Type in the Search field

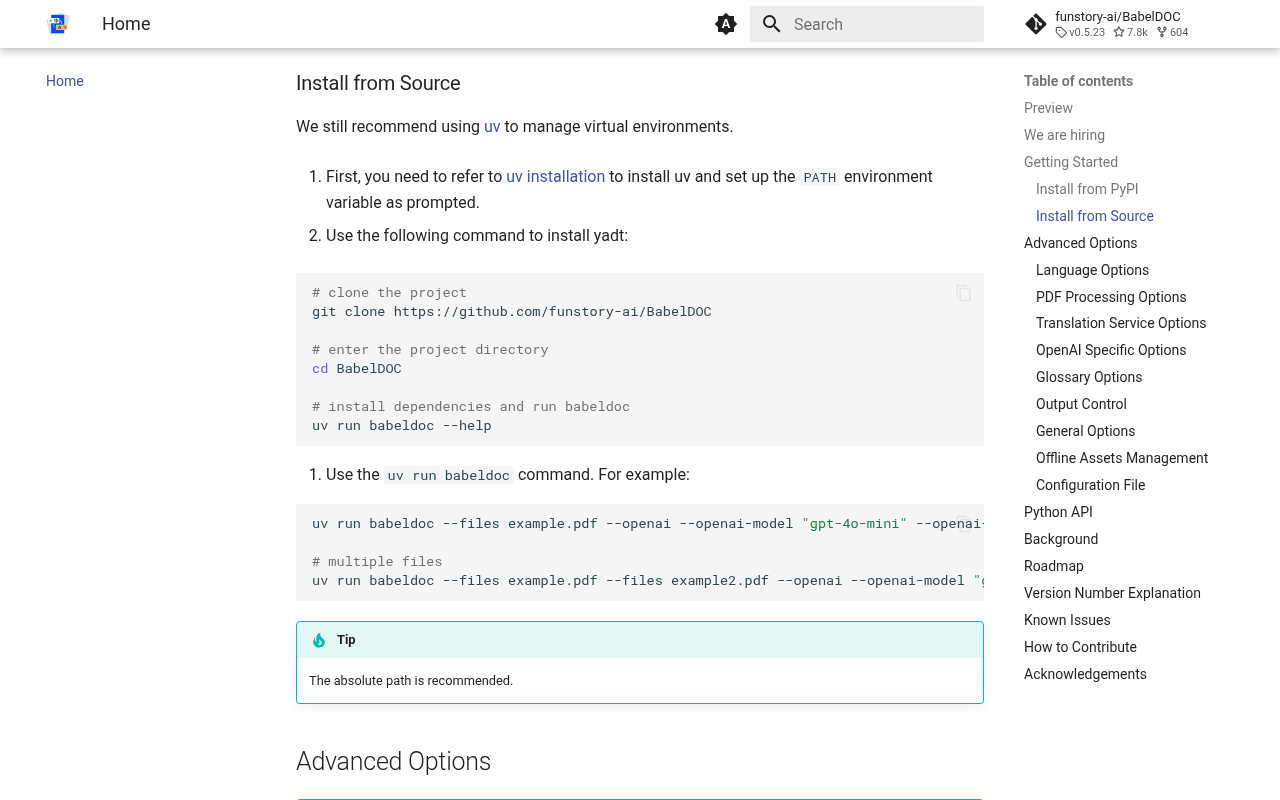[x=880, y=24]
